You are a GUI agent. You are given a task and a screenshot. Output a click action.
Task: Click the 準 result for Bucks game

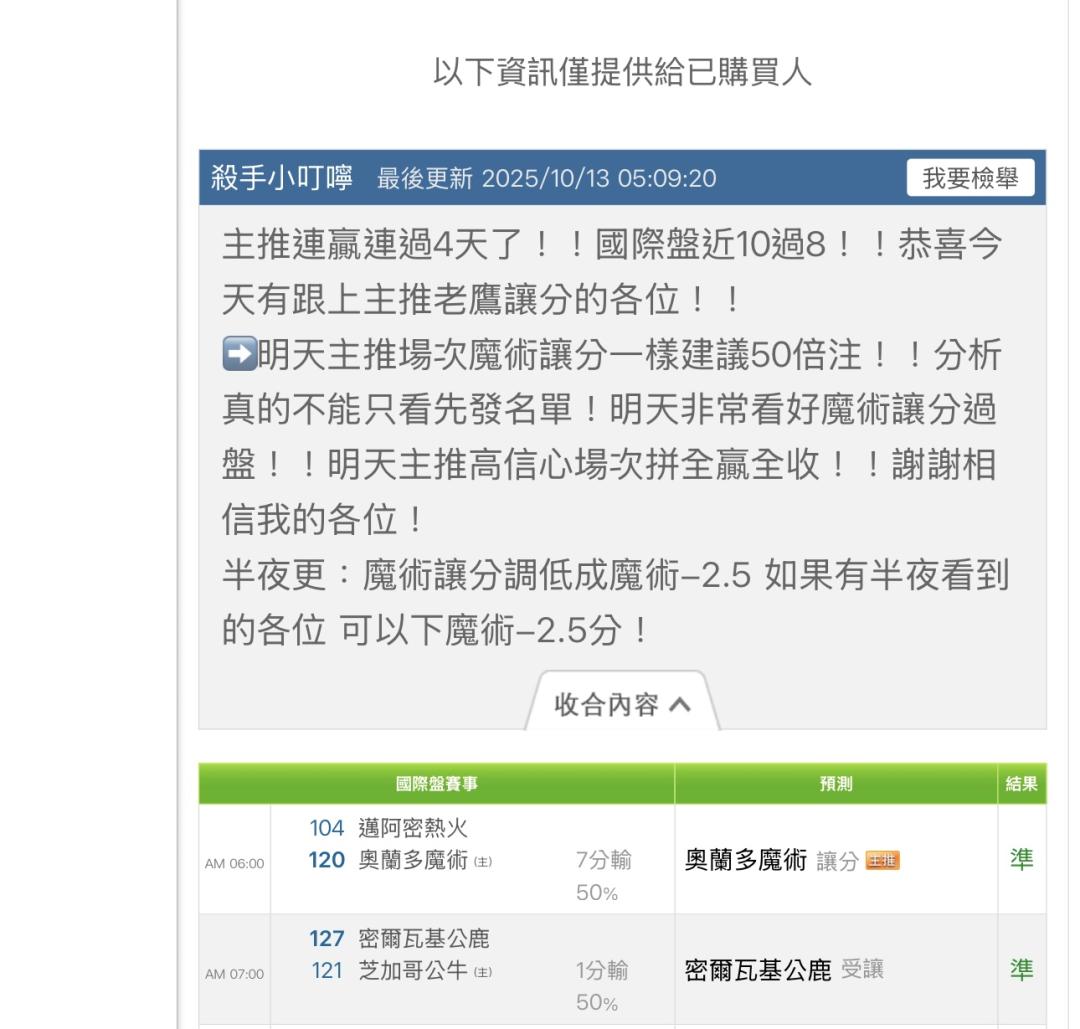click(x=1021, y=970)
